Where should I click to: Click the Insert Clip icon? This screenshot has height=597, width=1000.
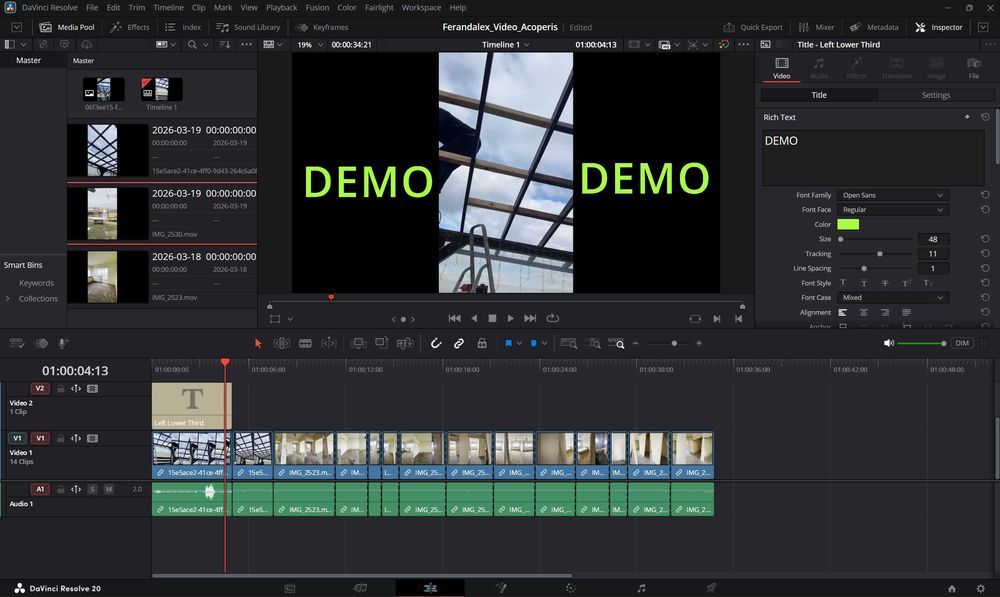tap(358, 343)
